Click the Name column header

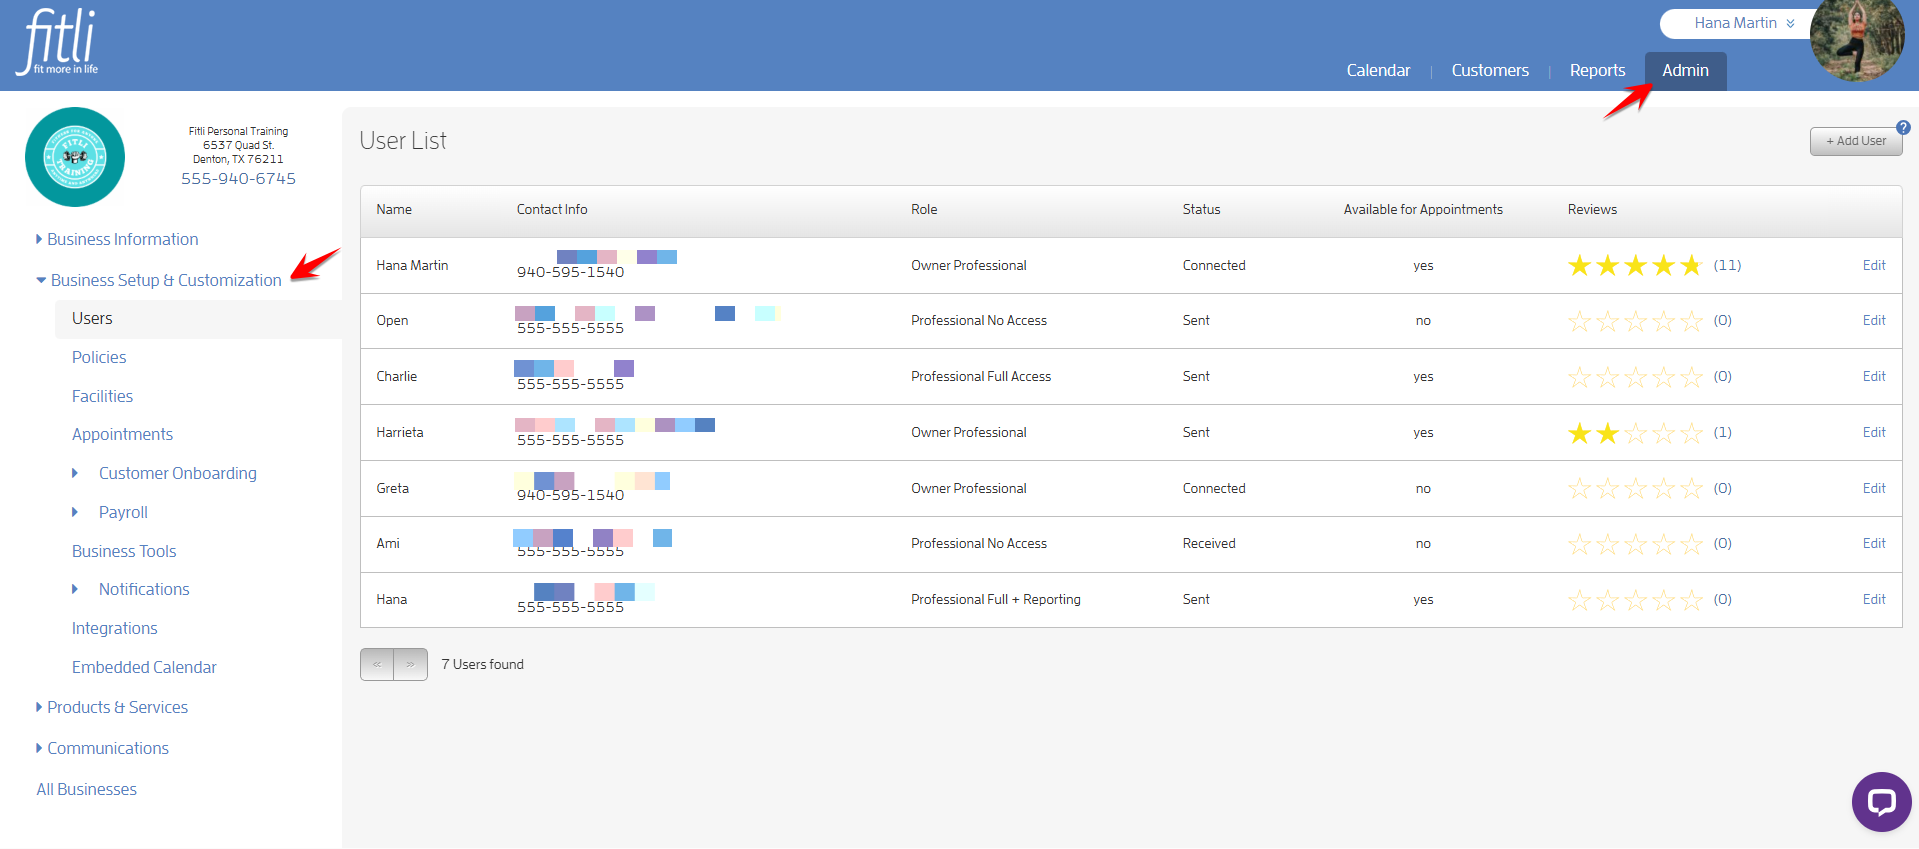(x=394, y=209)
